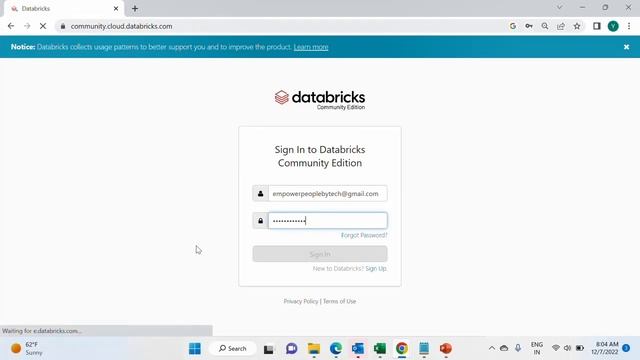This screenshot has width=640, height=360.
Task: Show hidden system tray icons
Action: (492, 348)
